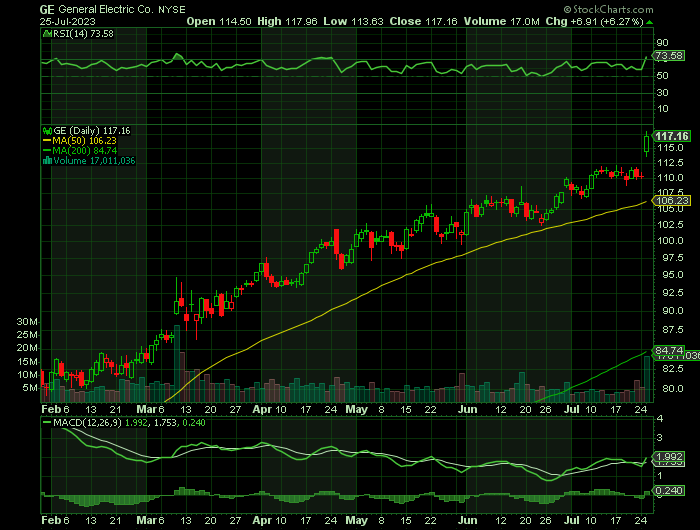
Task: Click the 25-Jul-2023 date label
Action: (x=67, y=21)
